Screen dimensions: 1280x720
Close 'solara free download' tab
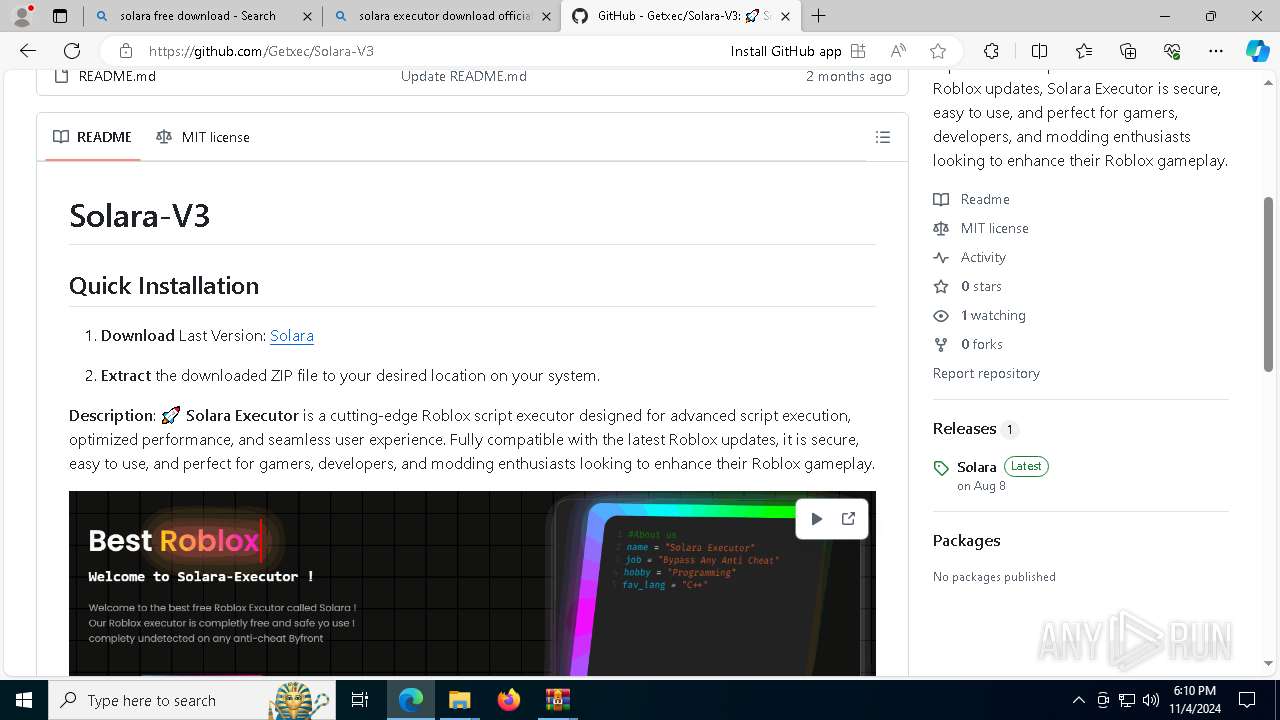click(307, 16)
